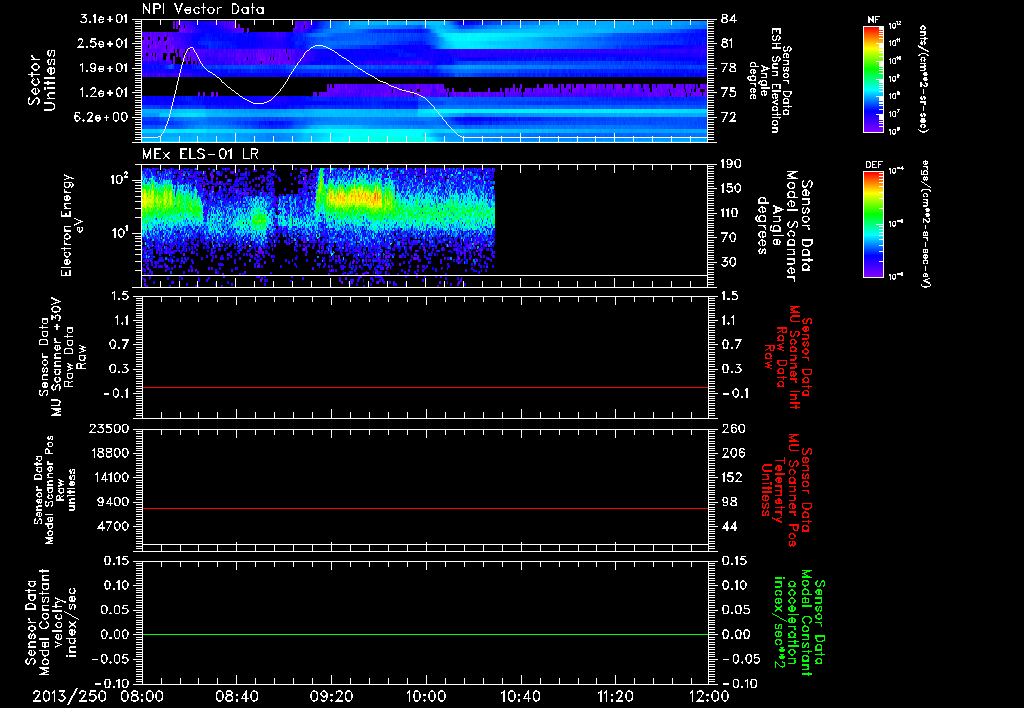This screenshot has height=708, width=1024.
Task: Select the "MEx ELS-01 LR" panel title
Action: pyautogui.click(x=200, y=154)
